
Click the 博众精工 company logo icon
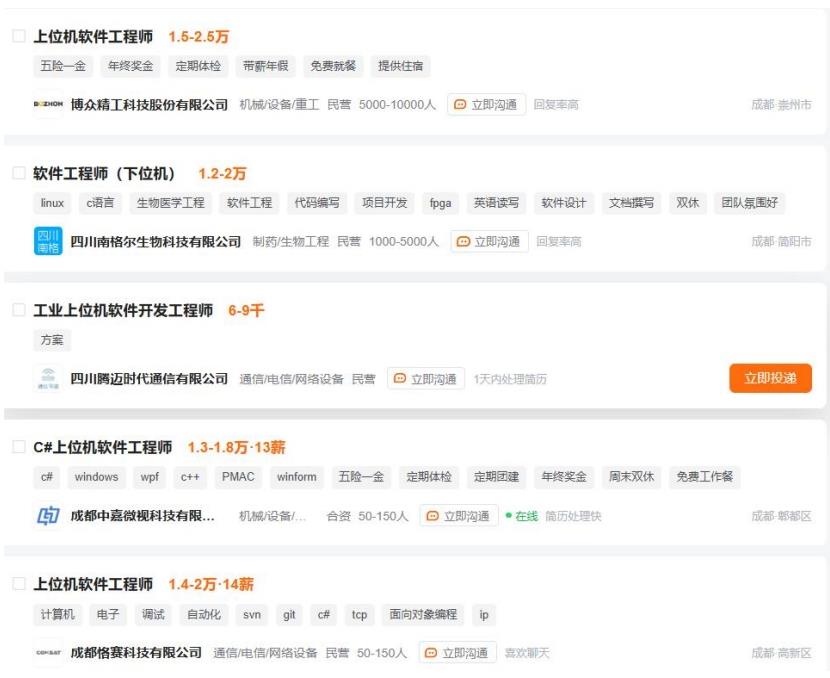(x=48, y=104)
